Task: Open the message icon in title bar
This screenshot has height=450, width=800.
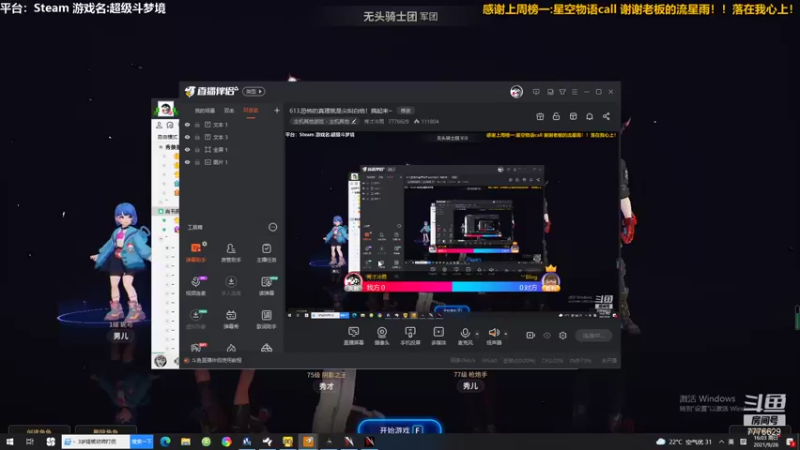Action: point(536,92)
